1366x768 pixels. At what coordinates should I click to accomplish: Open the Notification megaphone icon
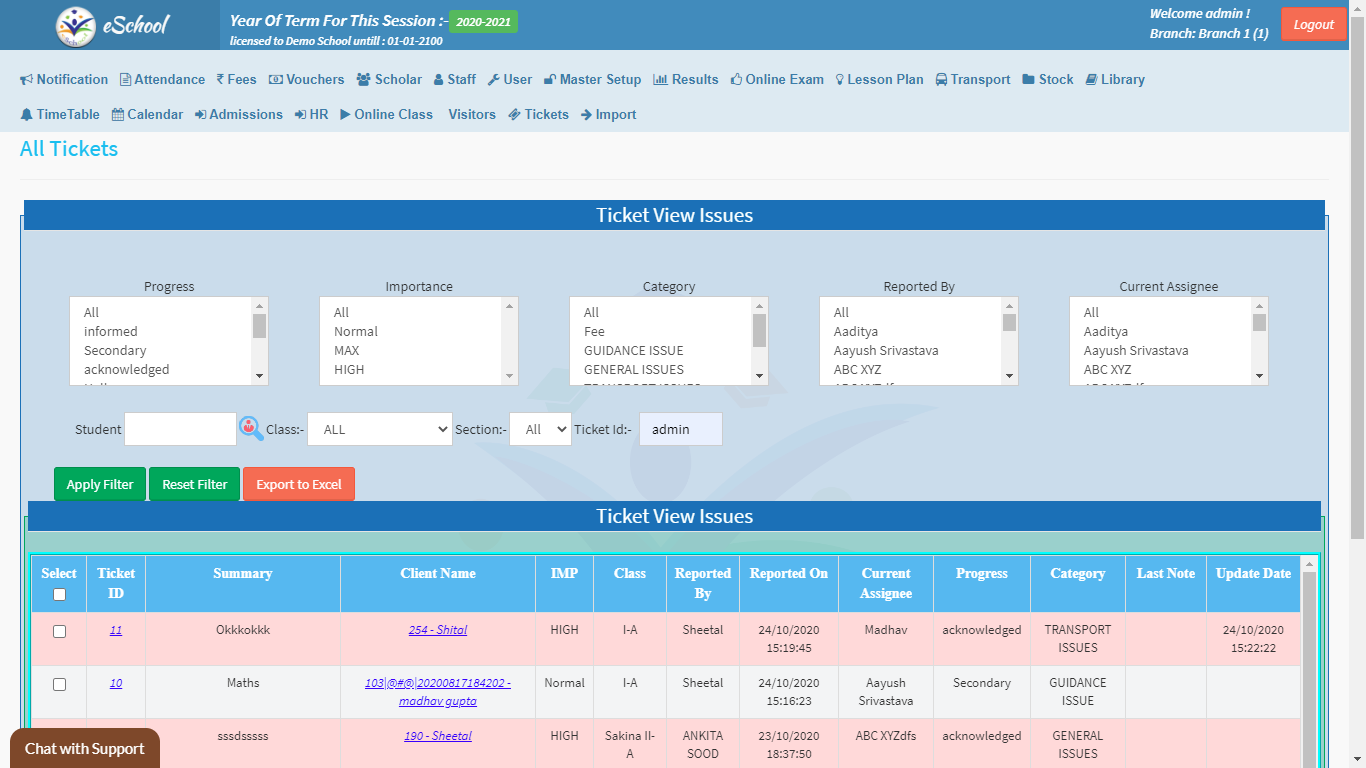pyautogui.click(x=27, y=80)
